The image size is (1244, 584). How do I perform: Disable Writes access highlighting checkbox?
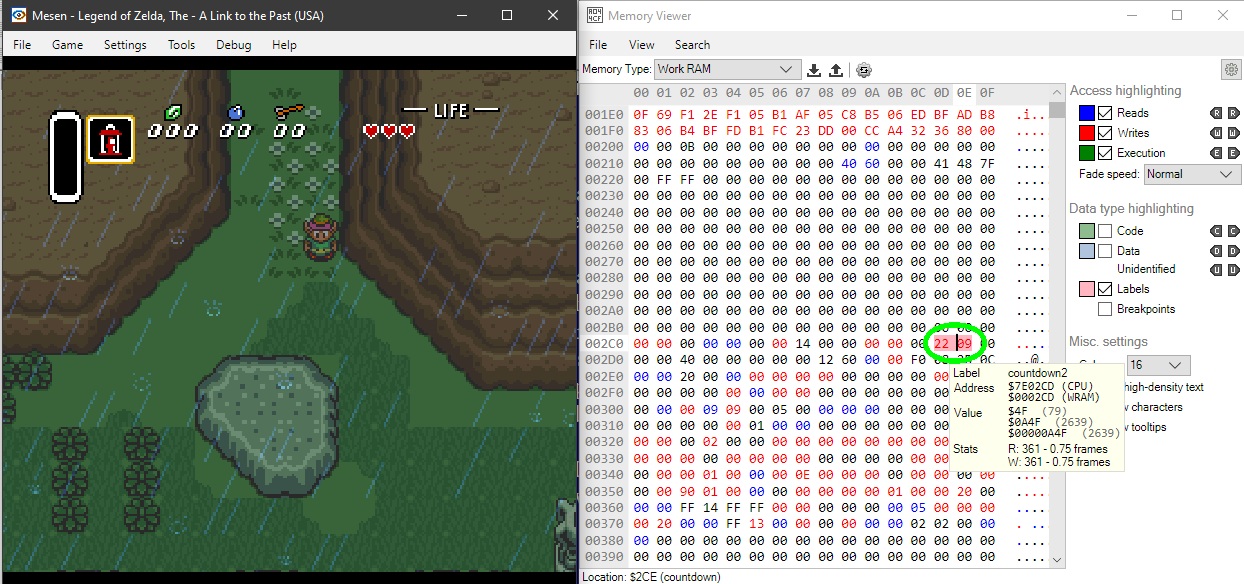click(1105, 133)
